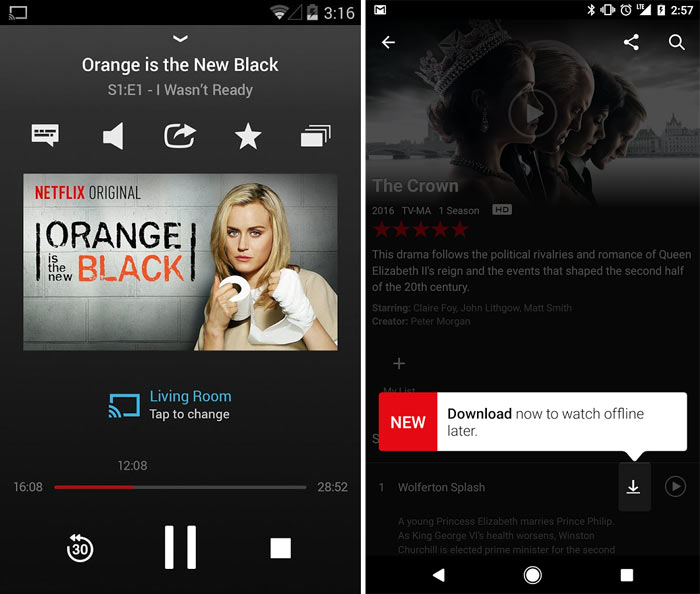700x594 pixels.
Task: Tap the Android back navigation button
Action: (439, 575)
